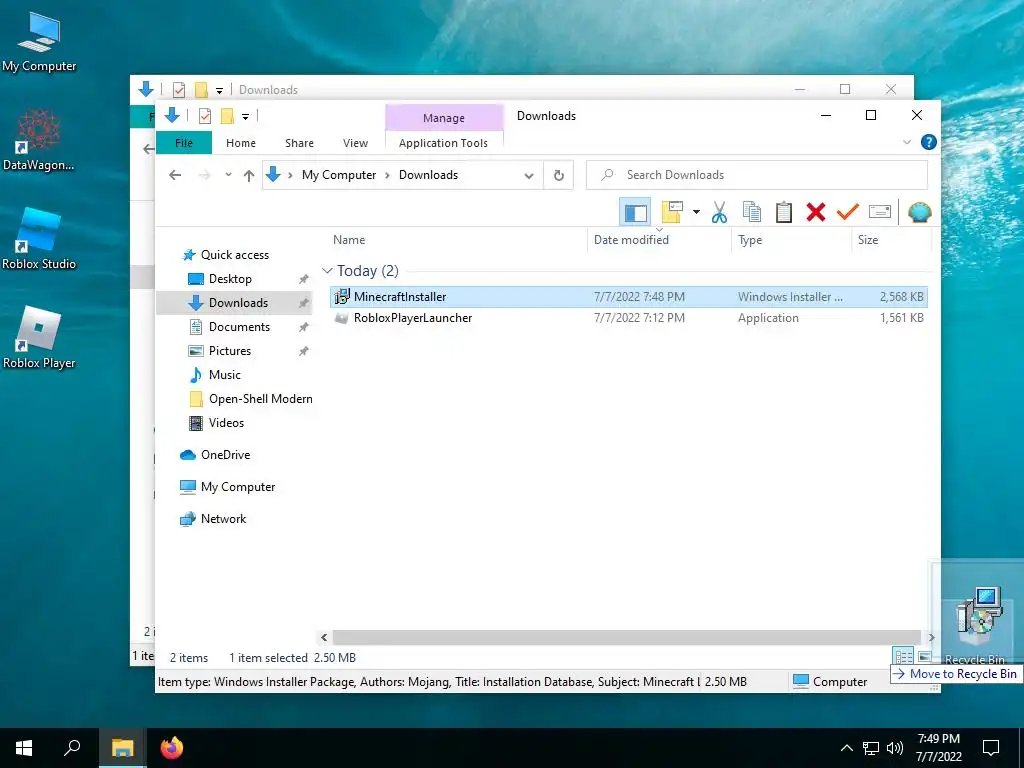The width and height of the screenshot is (1024, 768).
Task: Open the volume speaker tray icon
Action: [895, 748]
